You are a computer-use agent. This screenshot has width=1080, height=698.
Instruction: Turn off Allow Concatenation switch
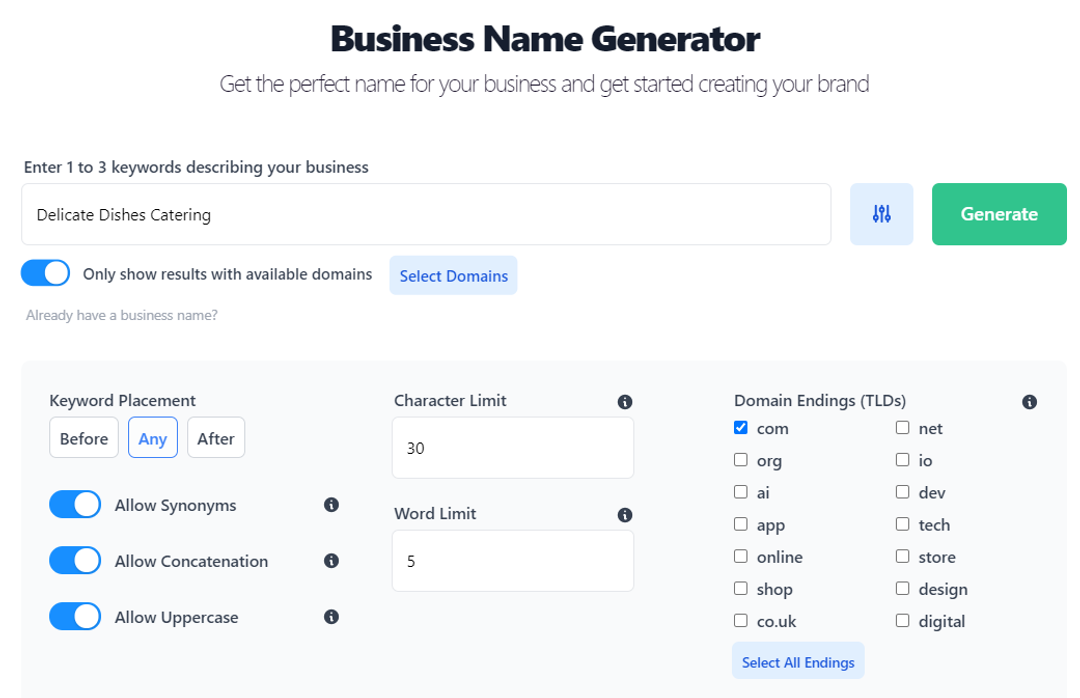(75, 560)
